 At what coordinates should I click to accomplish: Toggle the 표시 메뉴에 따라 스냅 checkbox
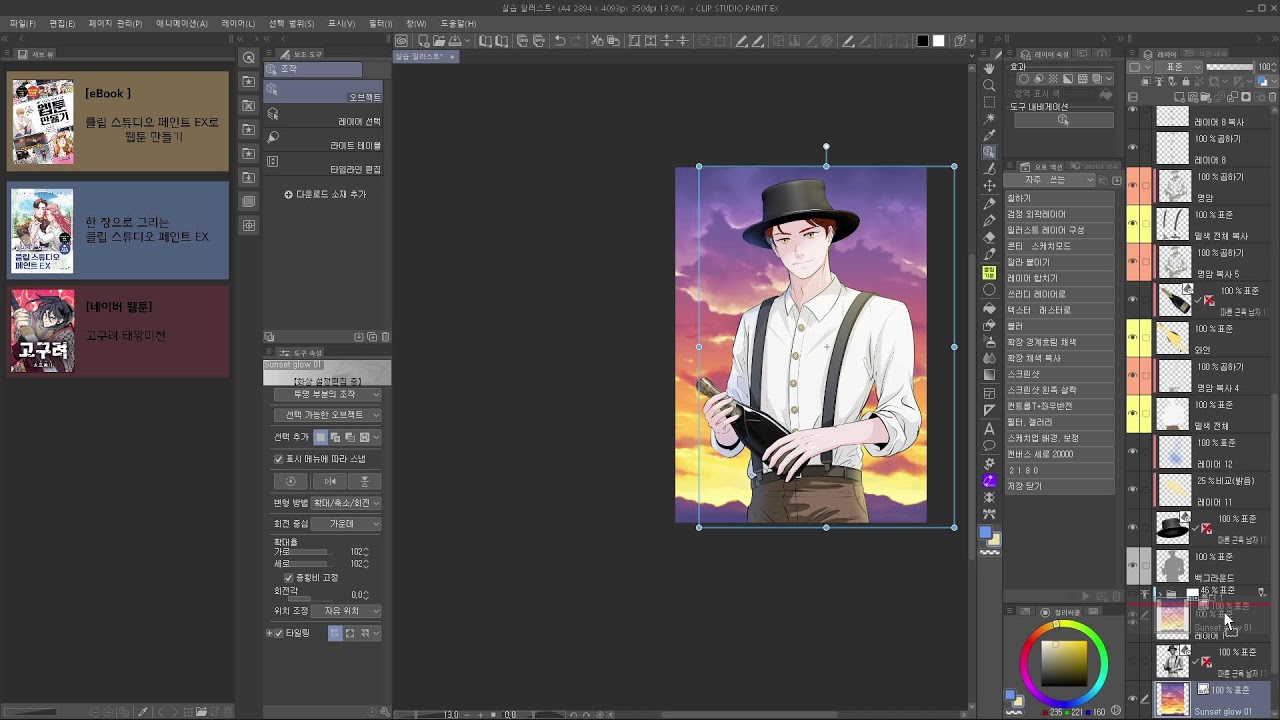coord(279,459)
